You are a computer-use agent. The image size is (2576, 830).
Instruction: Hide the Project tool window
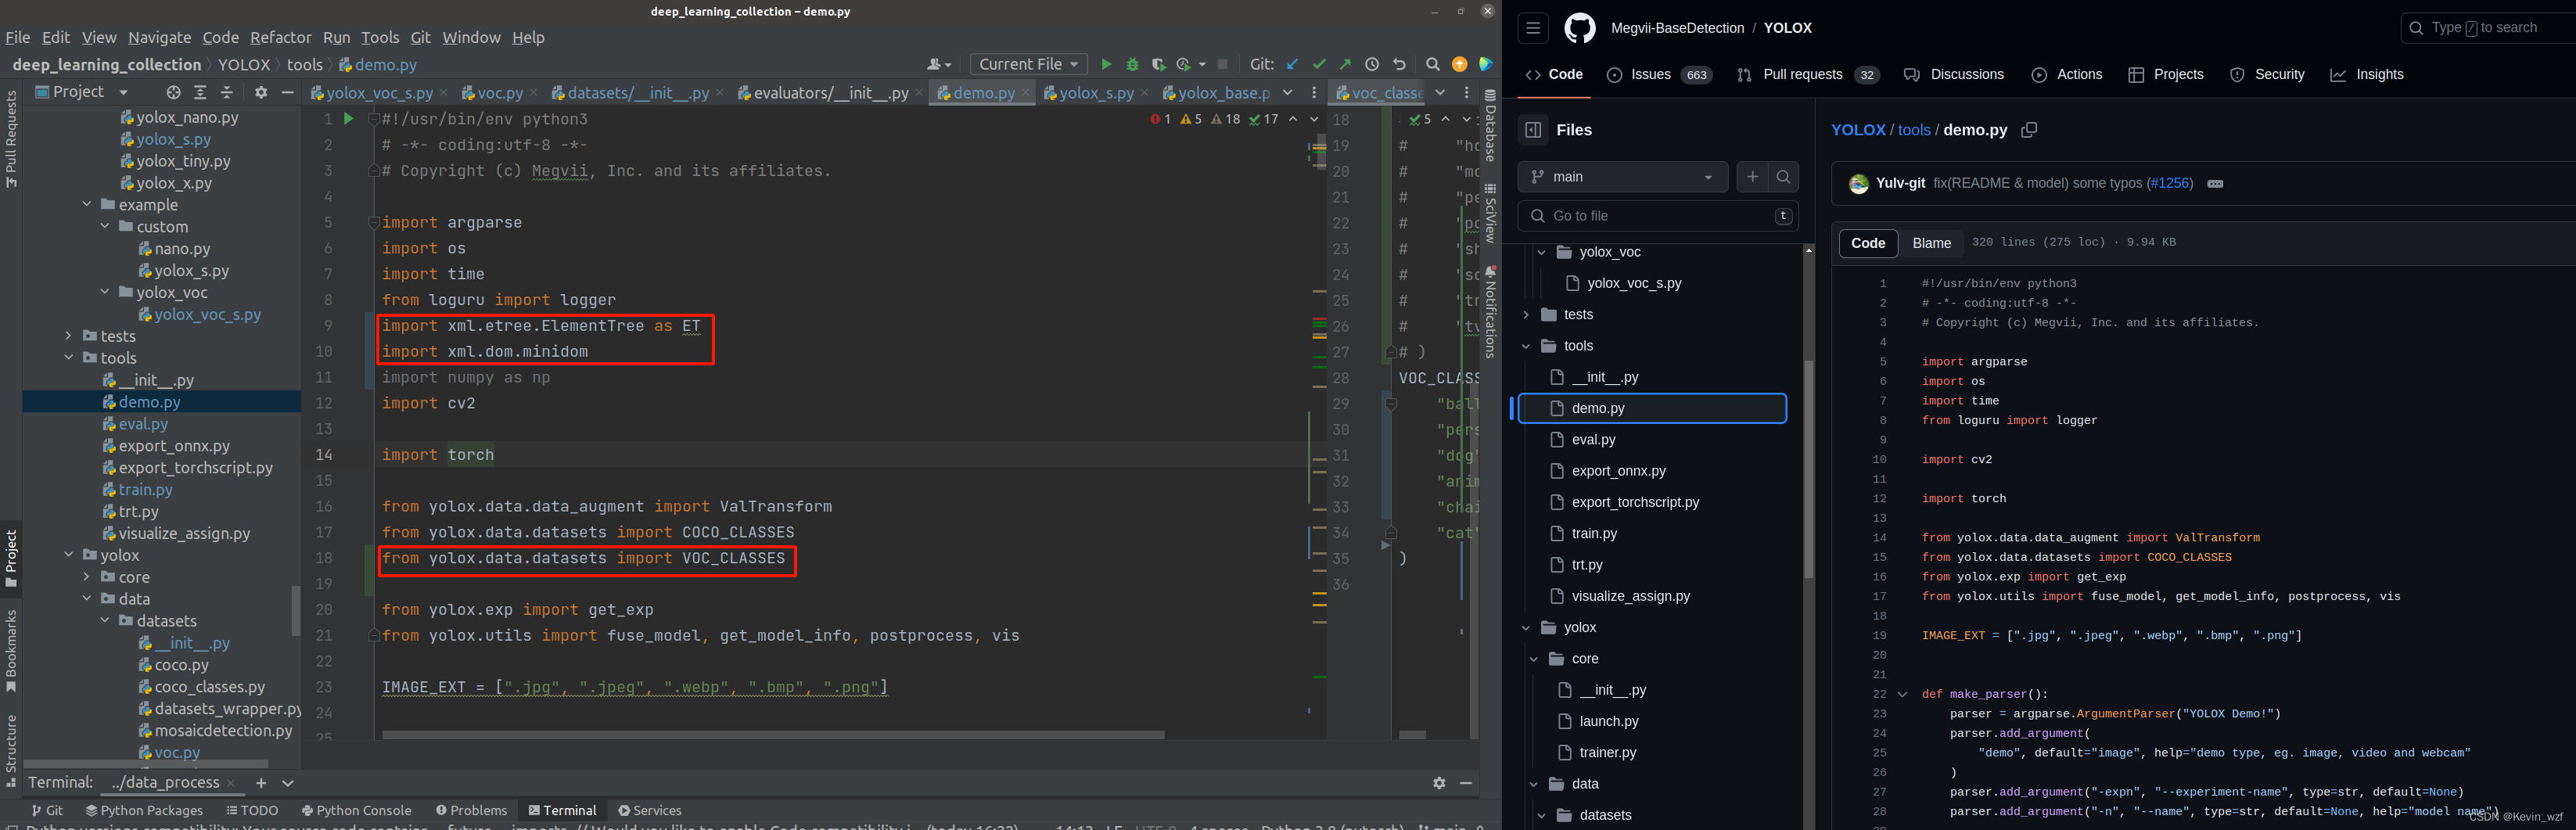(x=288, y=92)
